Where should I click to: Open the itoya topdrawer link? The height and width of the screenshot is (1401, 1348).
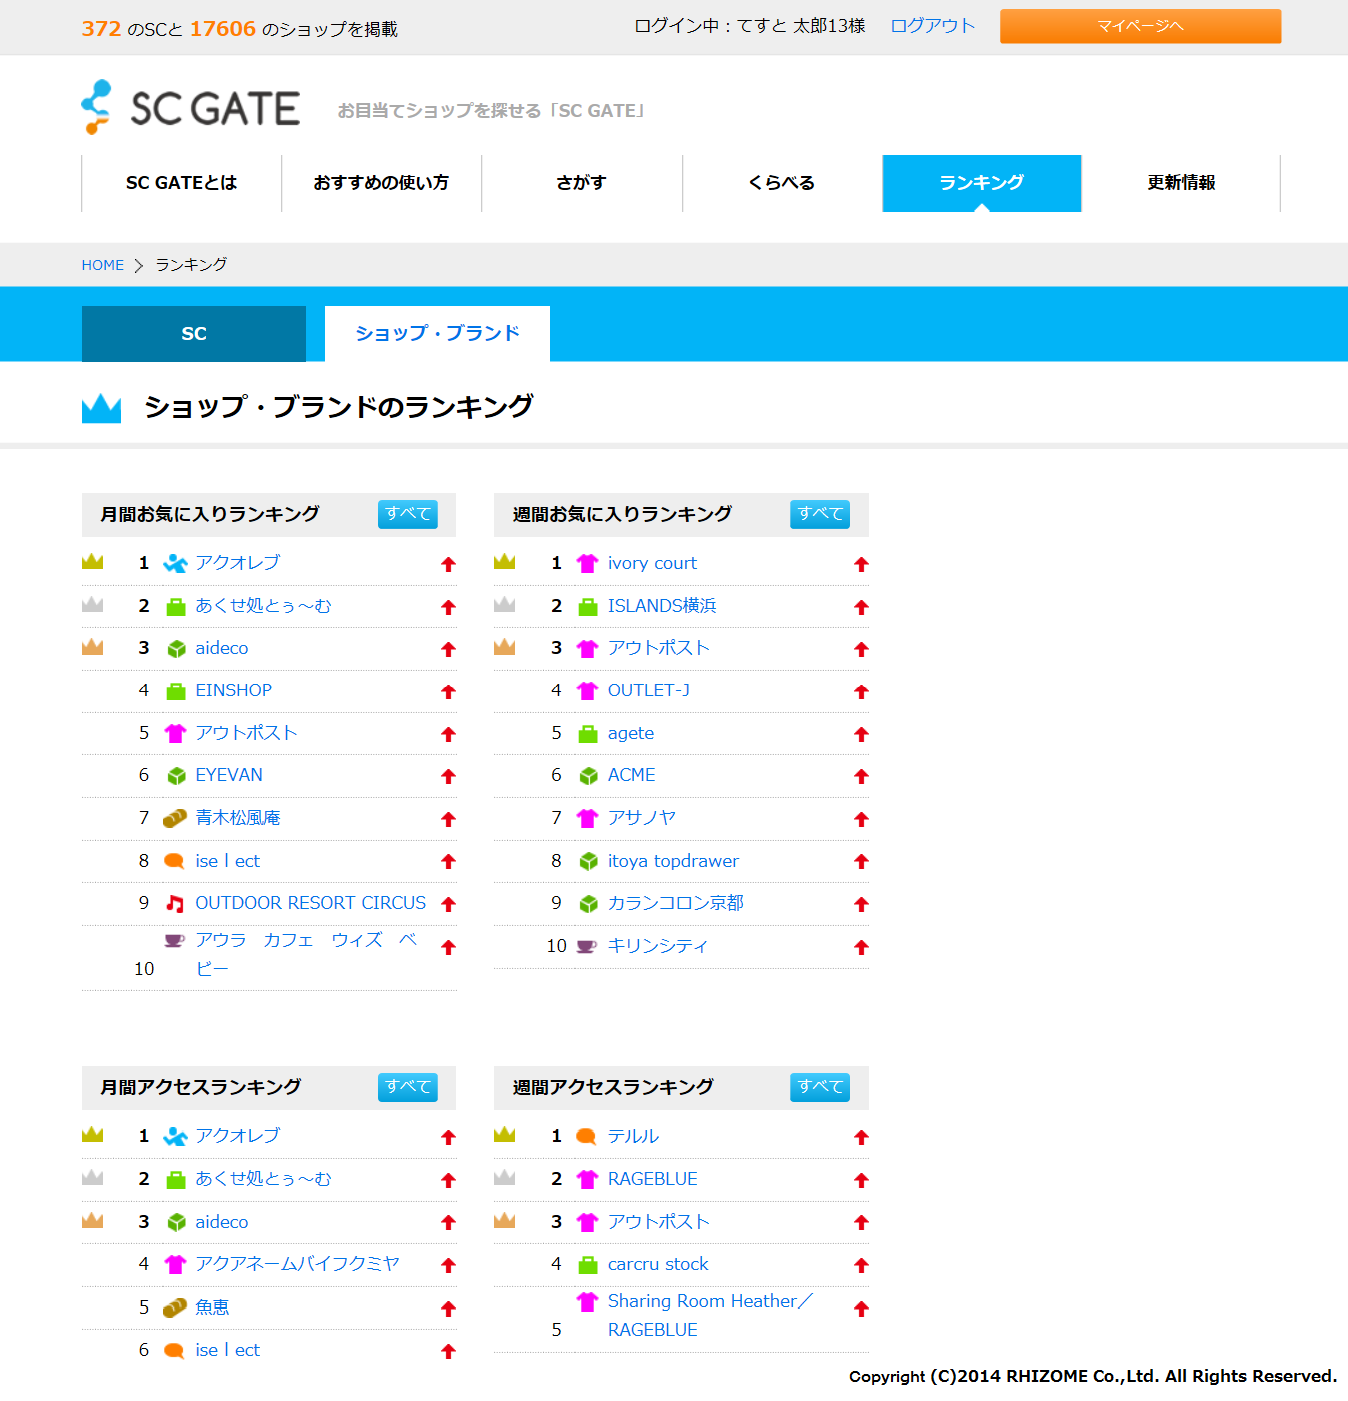[673, 861]
